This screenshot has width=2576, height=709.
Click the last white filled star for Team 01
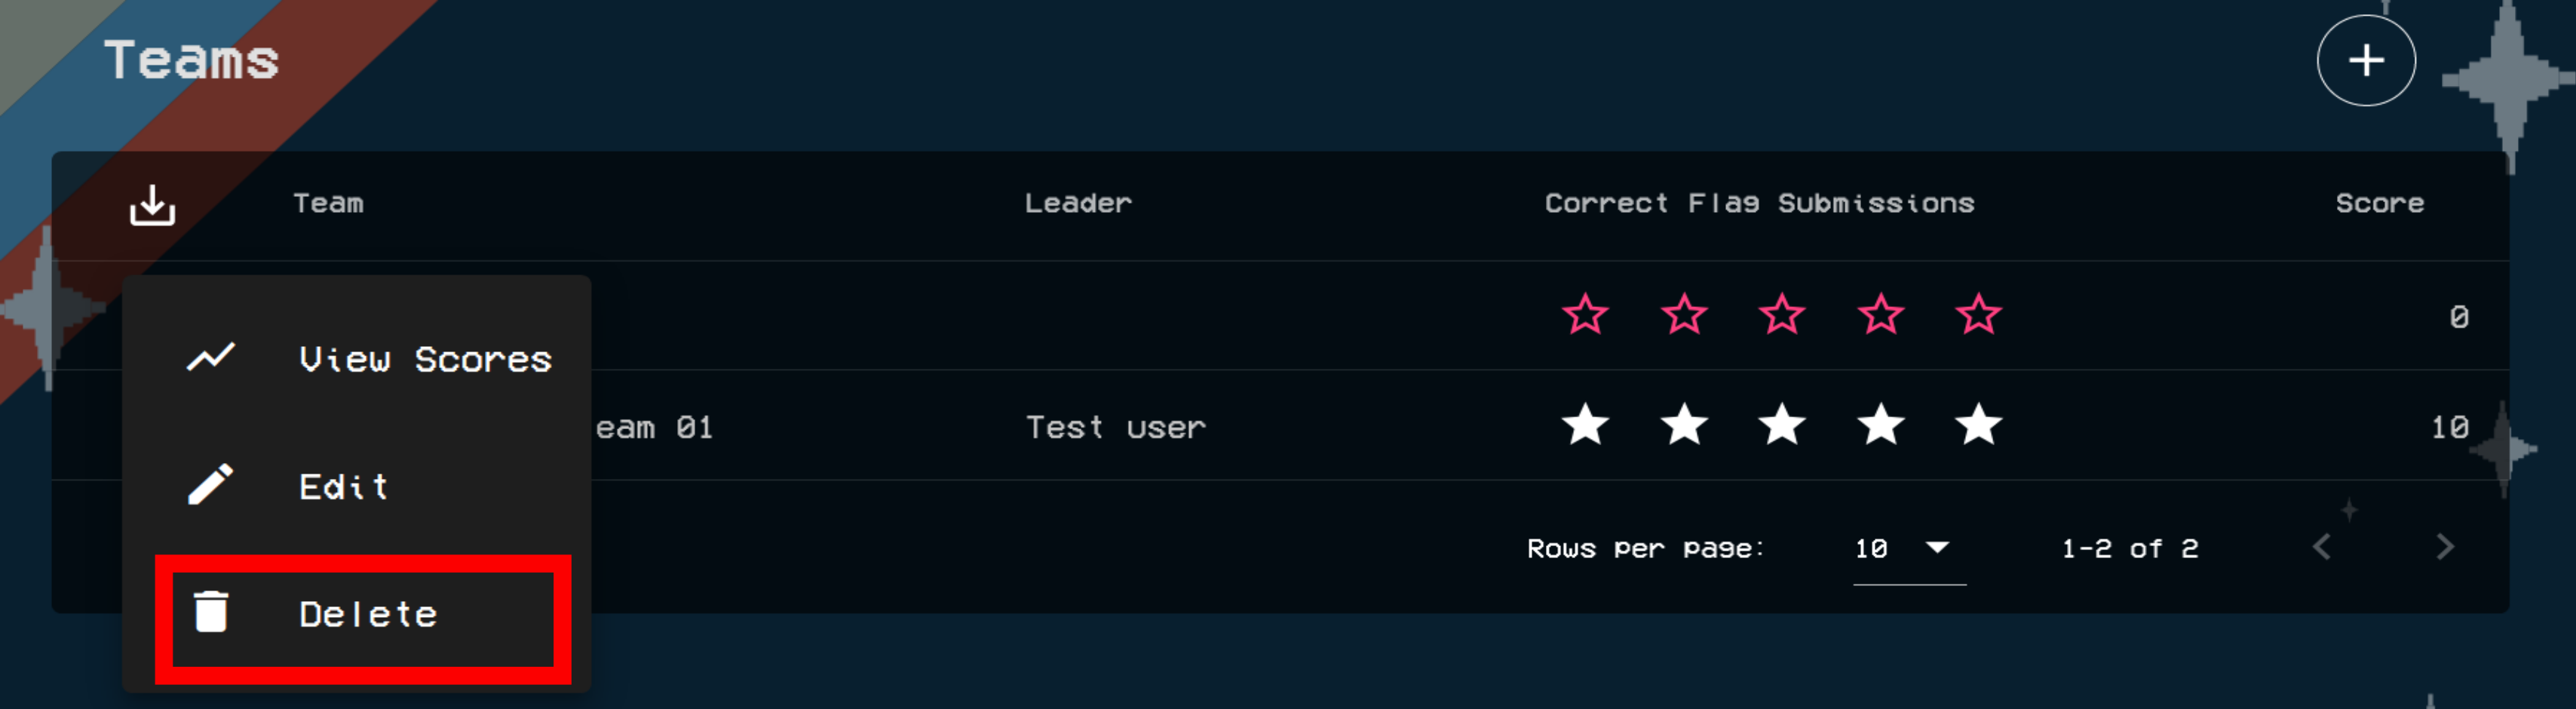1978,426
